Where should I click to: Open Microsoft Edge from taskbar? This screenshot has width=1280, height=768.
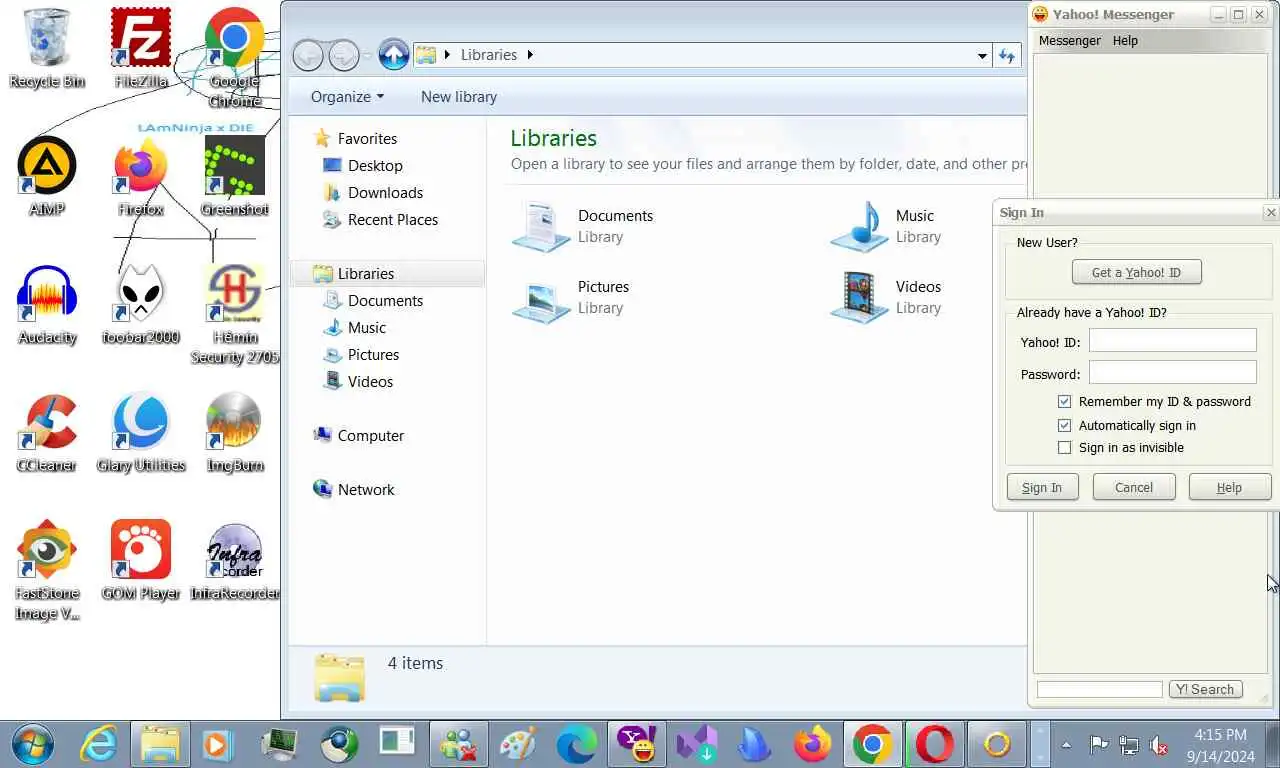pos(576,744)
